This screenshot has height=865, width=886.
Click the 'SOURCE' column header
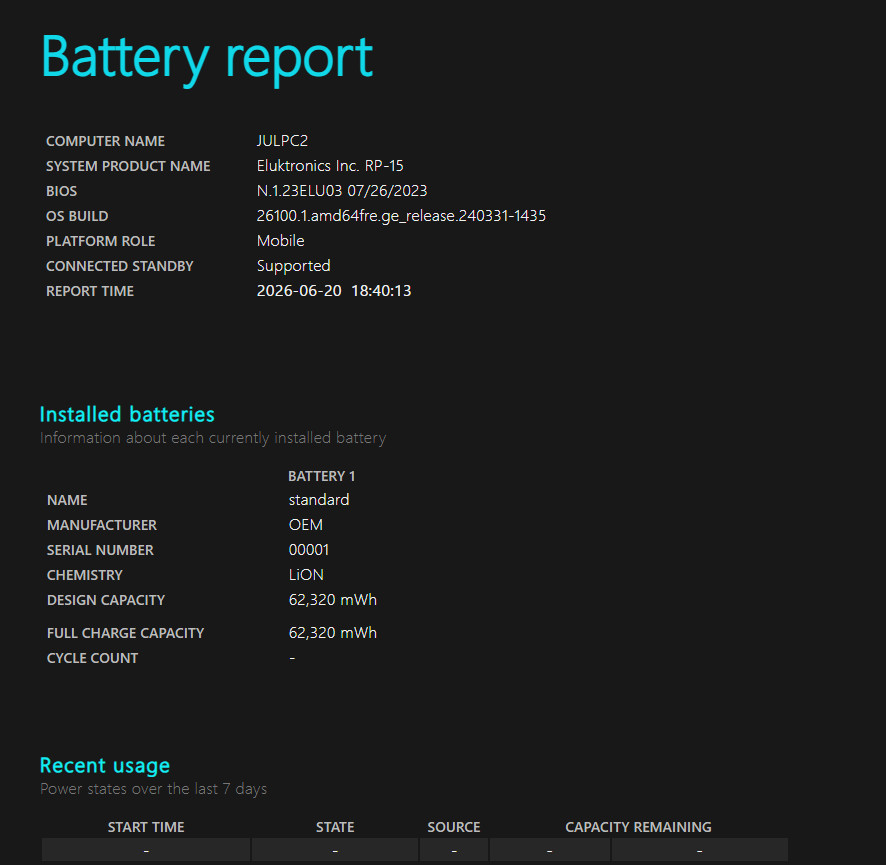(x=453, y=827)
